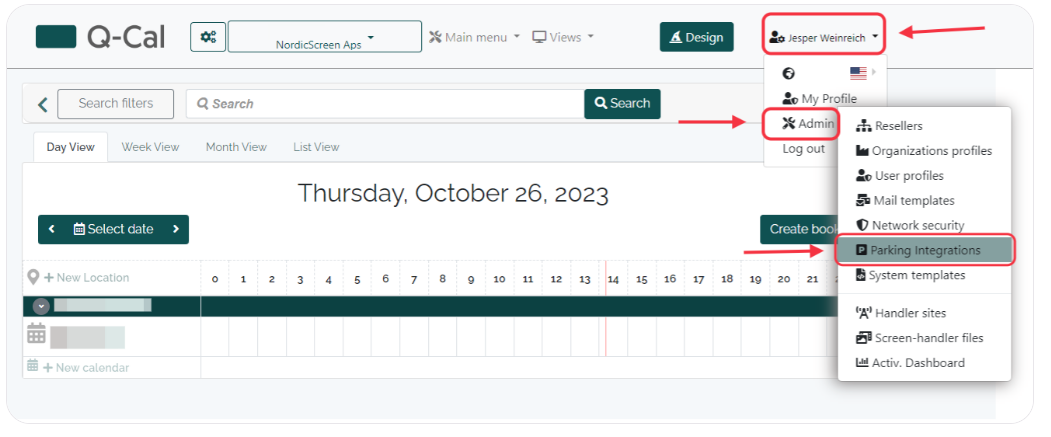The width and height of the screenshot is (1051, 437).
Task: Switch to Month View tab
Action: (x=236, y=147)
